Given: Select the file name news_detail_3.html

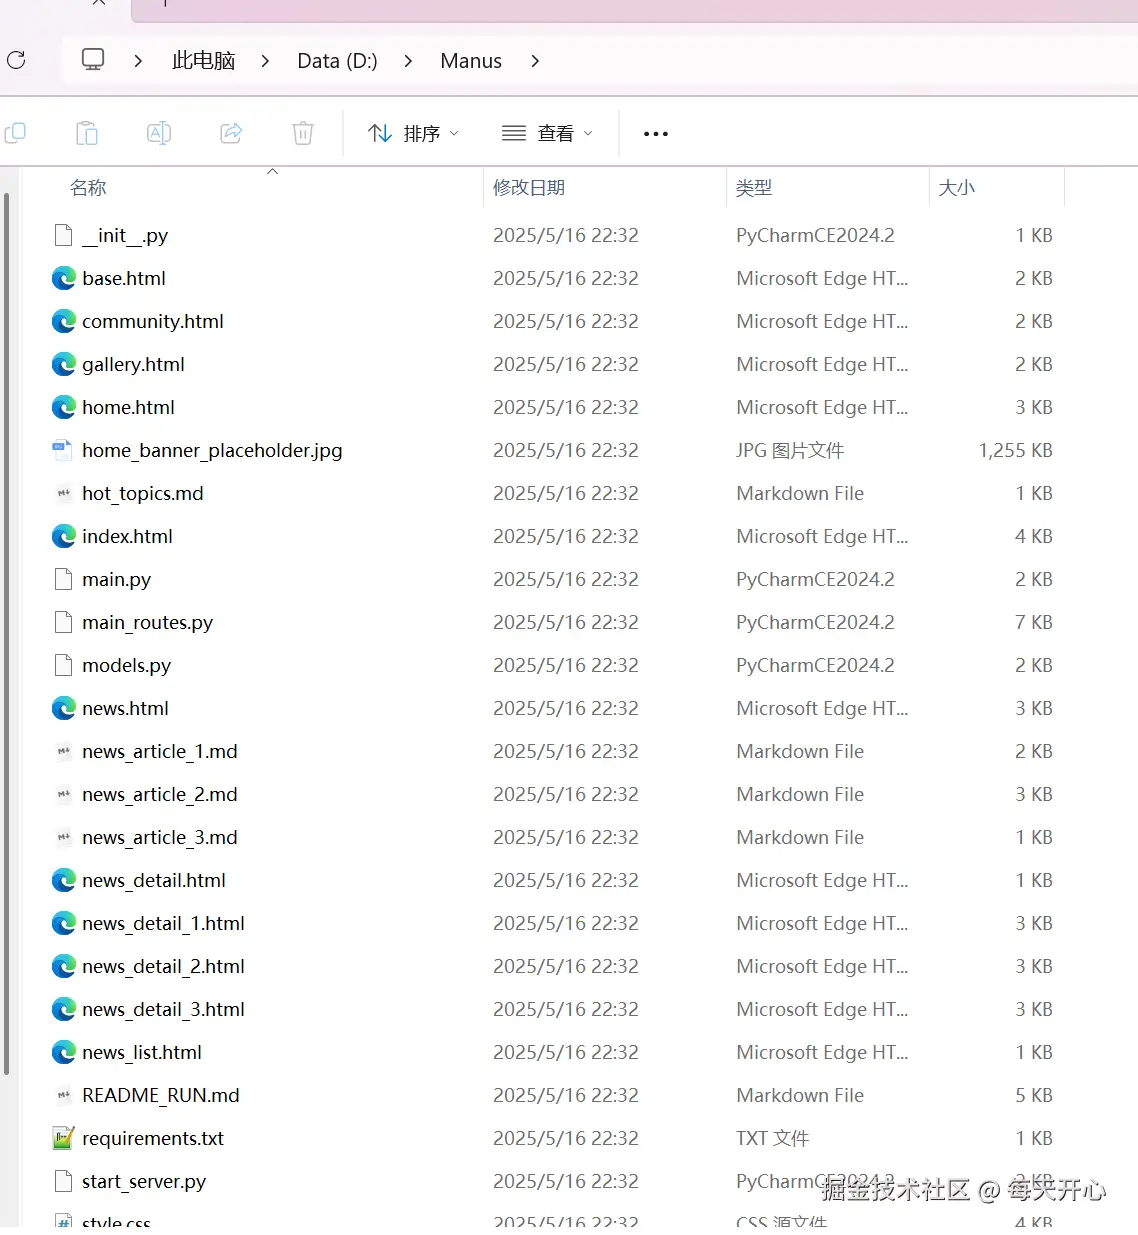Looking at the screenshot, I should point(163,1010).
